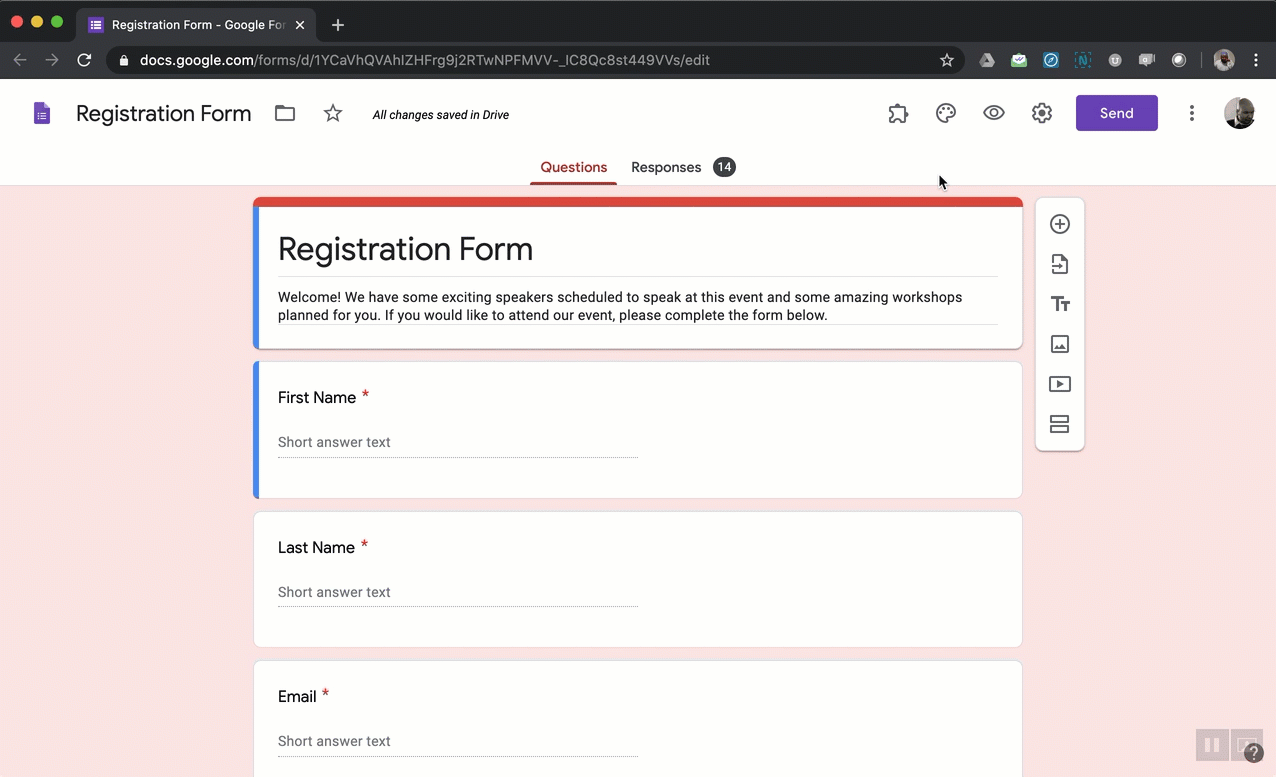Viewport: 1276px width, 777px height.
Task: Edit the Registration Form header title
Action: pyautogui.click(x=405, y=249)
